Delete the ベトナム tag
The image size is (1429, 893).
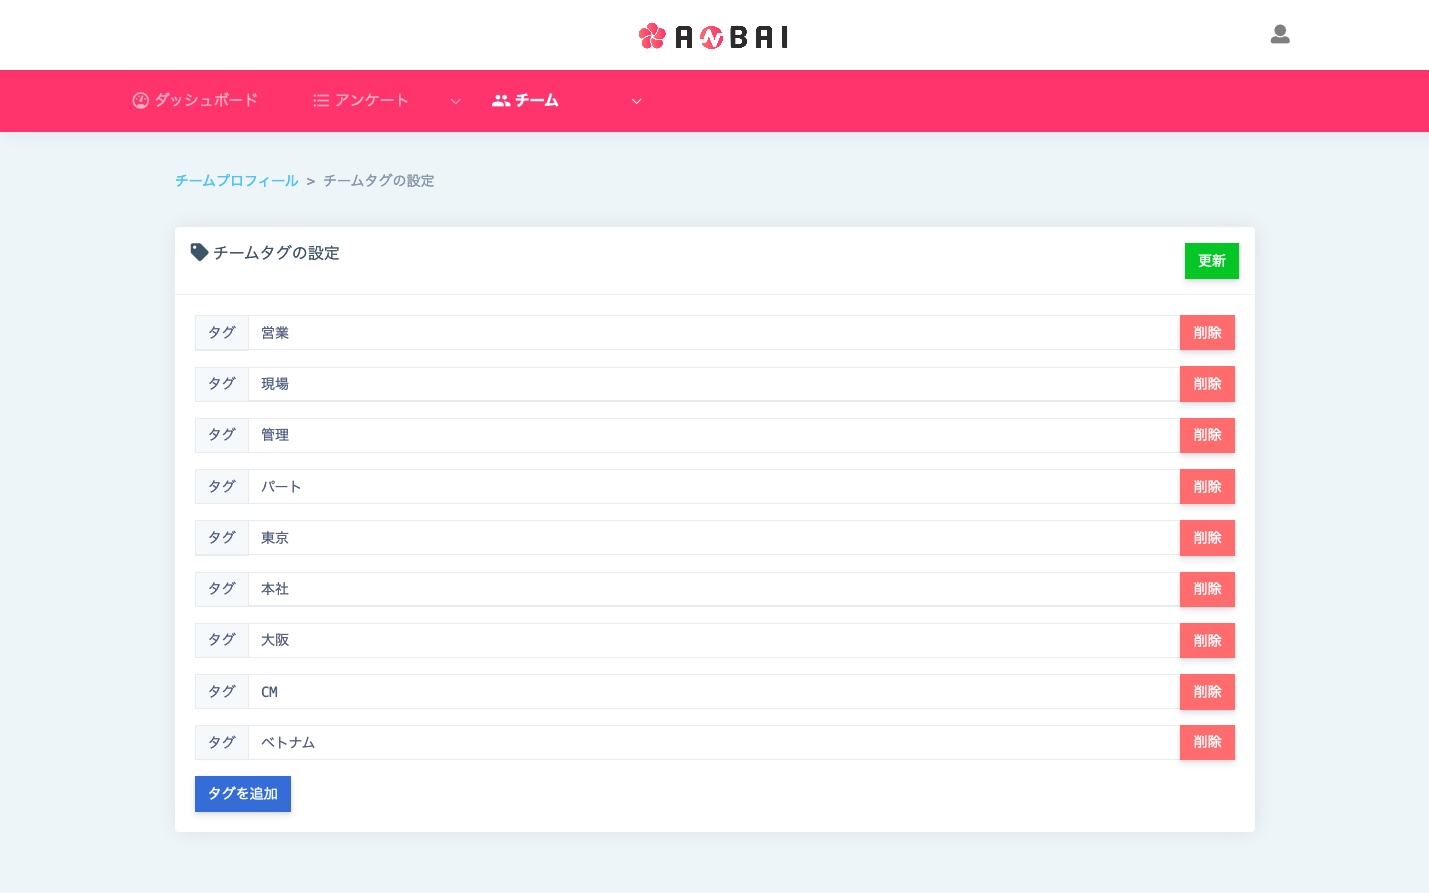1207,742
